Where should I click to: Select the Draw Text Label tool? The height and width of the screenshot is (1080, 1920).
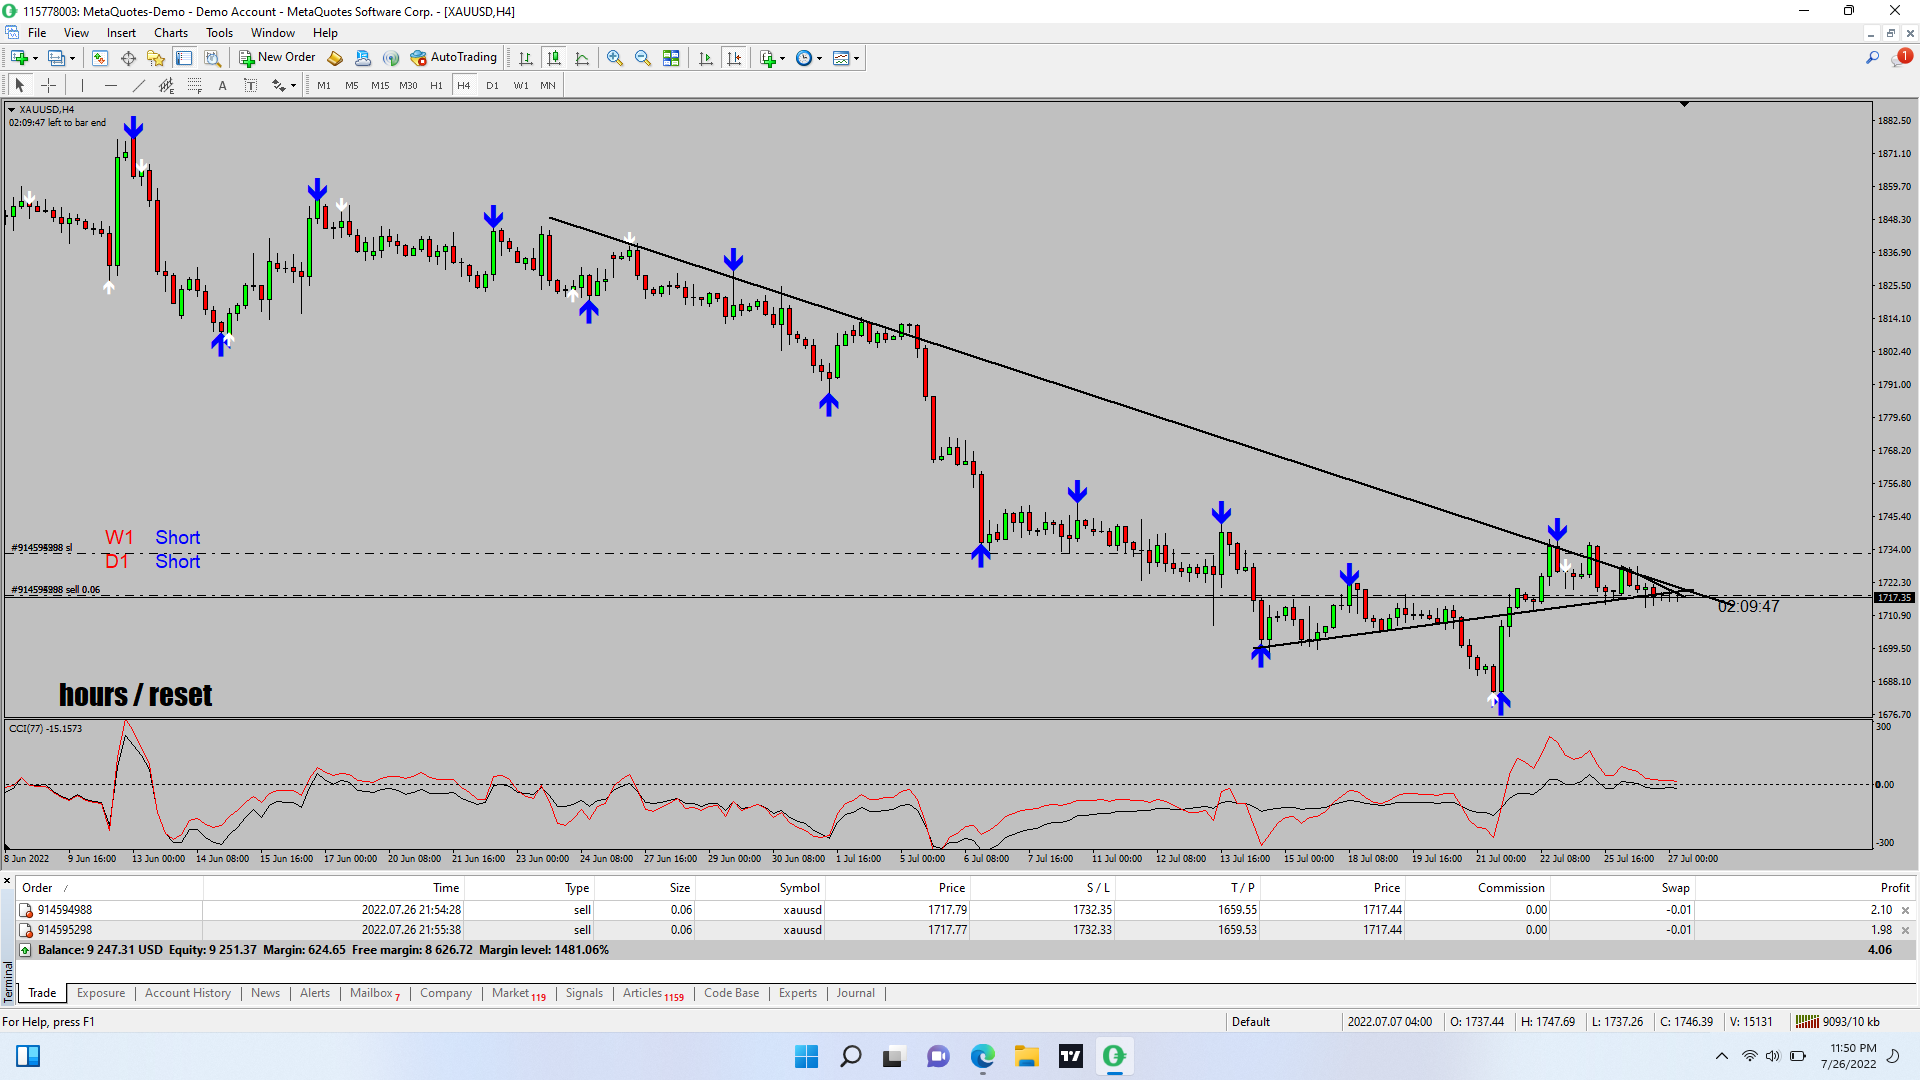tap(251, 86)
